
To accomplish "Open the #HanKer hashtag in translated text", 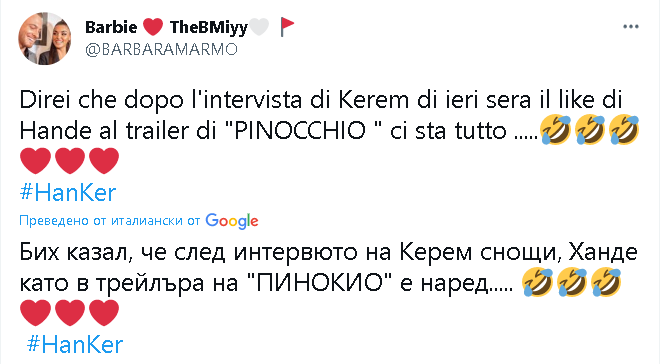I will (75, 344).
